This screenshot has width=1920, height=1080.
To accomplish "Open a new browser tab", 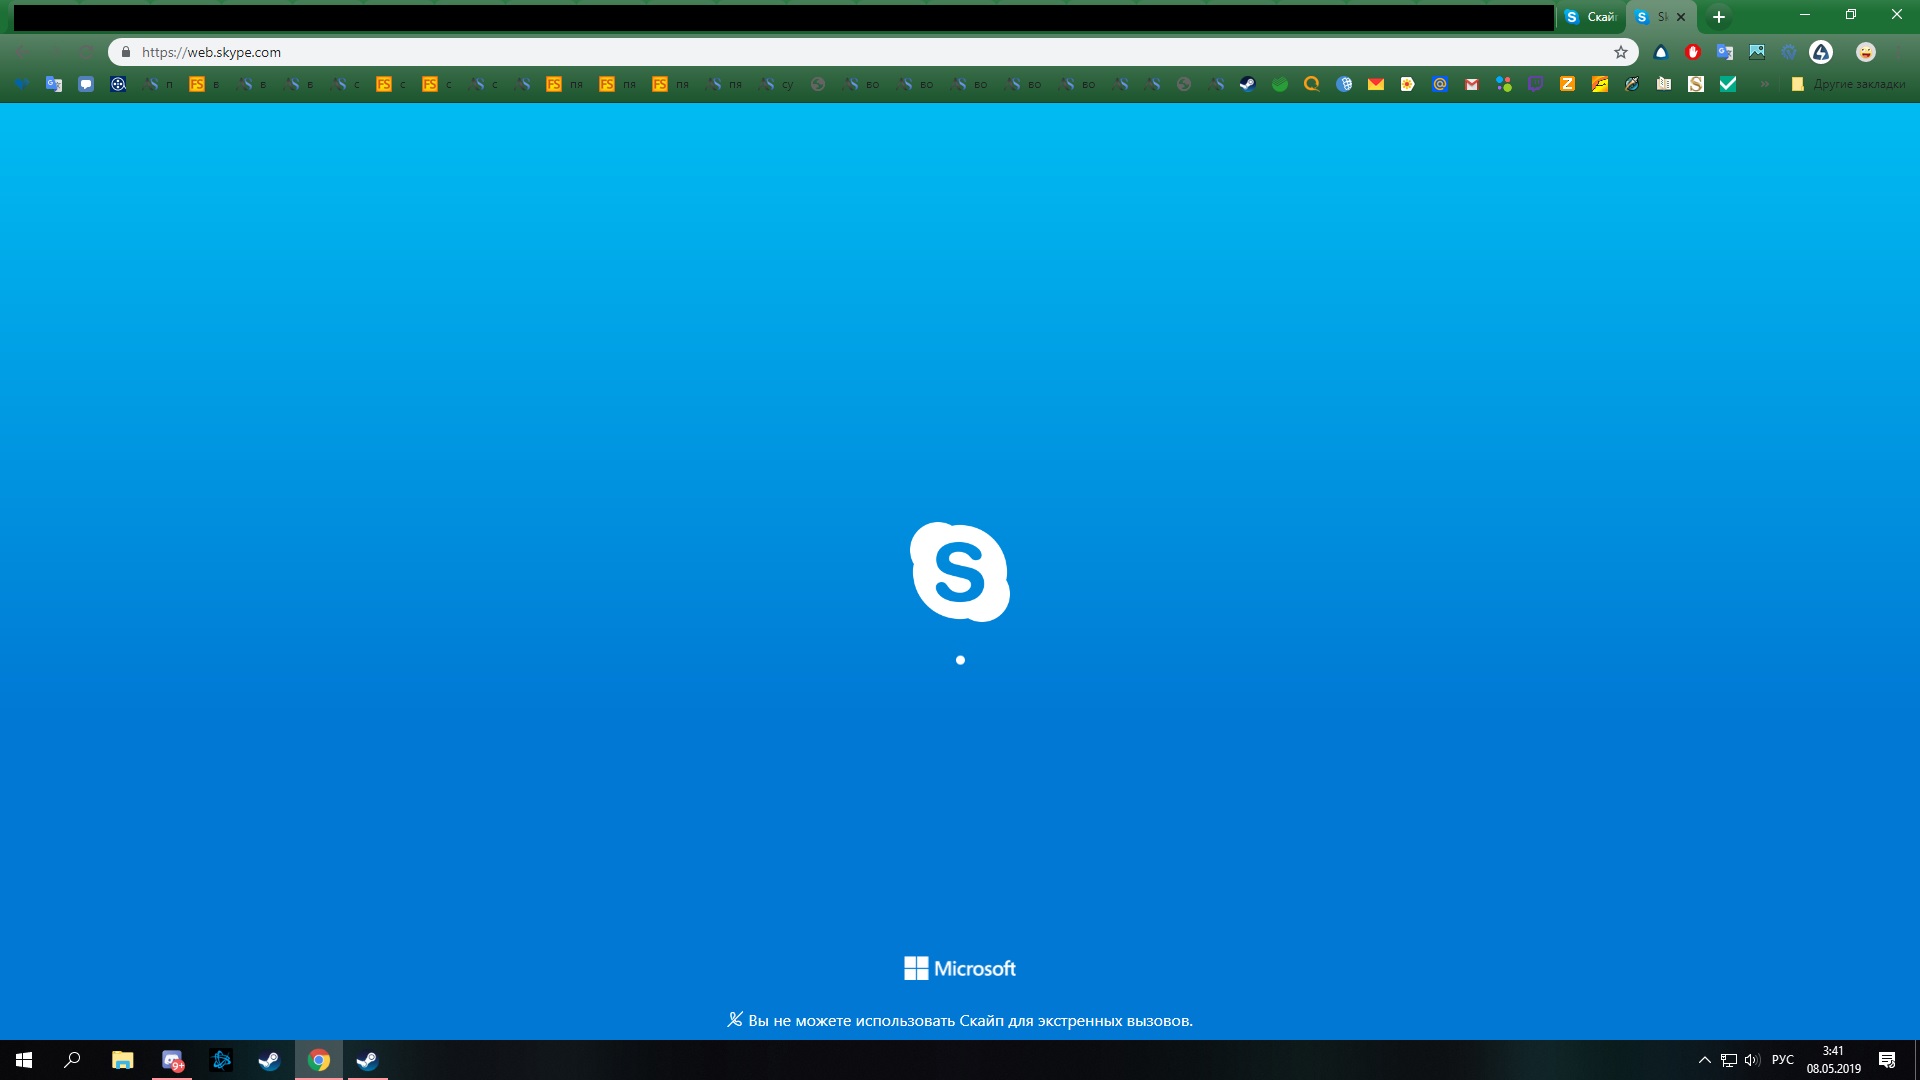I will (x=1719, y=17).
